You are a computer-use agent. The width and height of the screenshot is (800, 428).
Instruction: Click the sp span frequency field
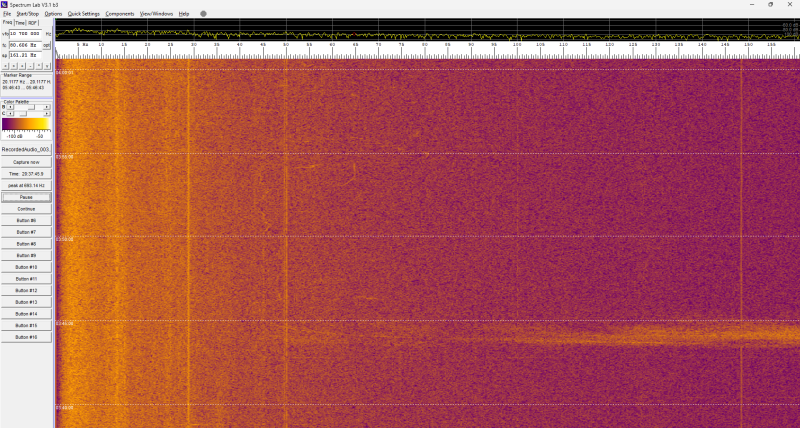pos(26,55)
